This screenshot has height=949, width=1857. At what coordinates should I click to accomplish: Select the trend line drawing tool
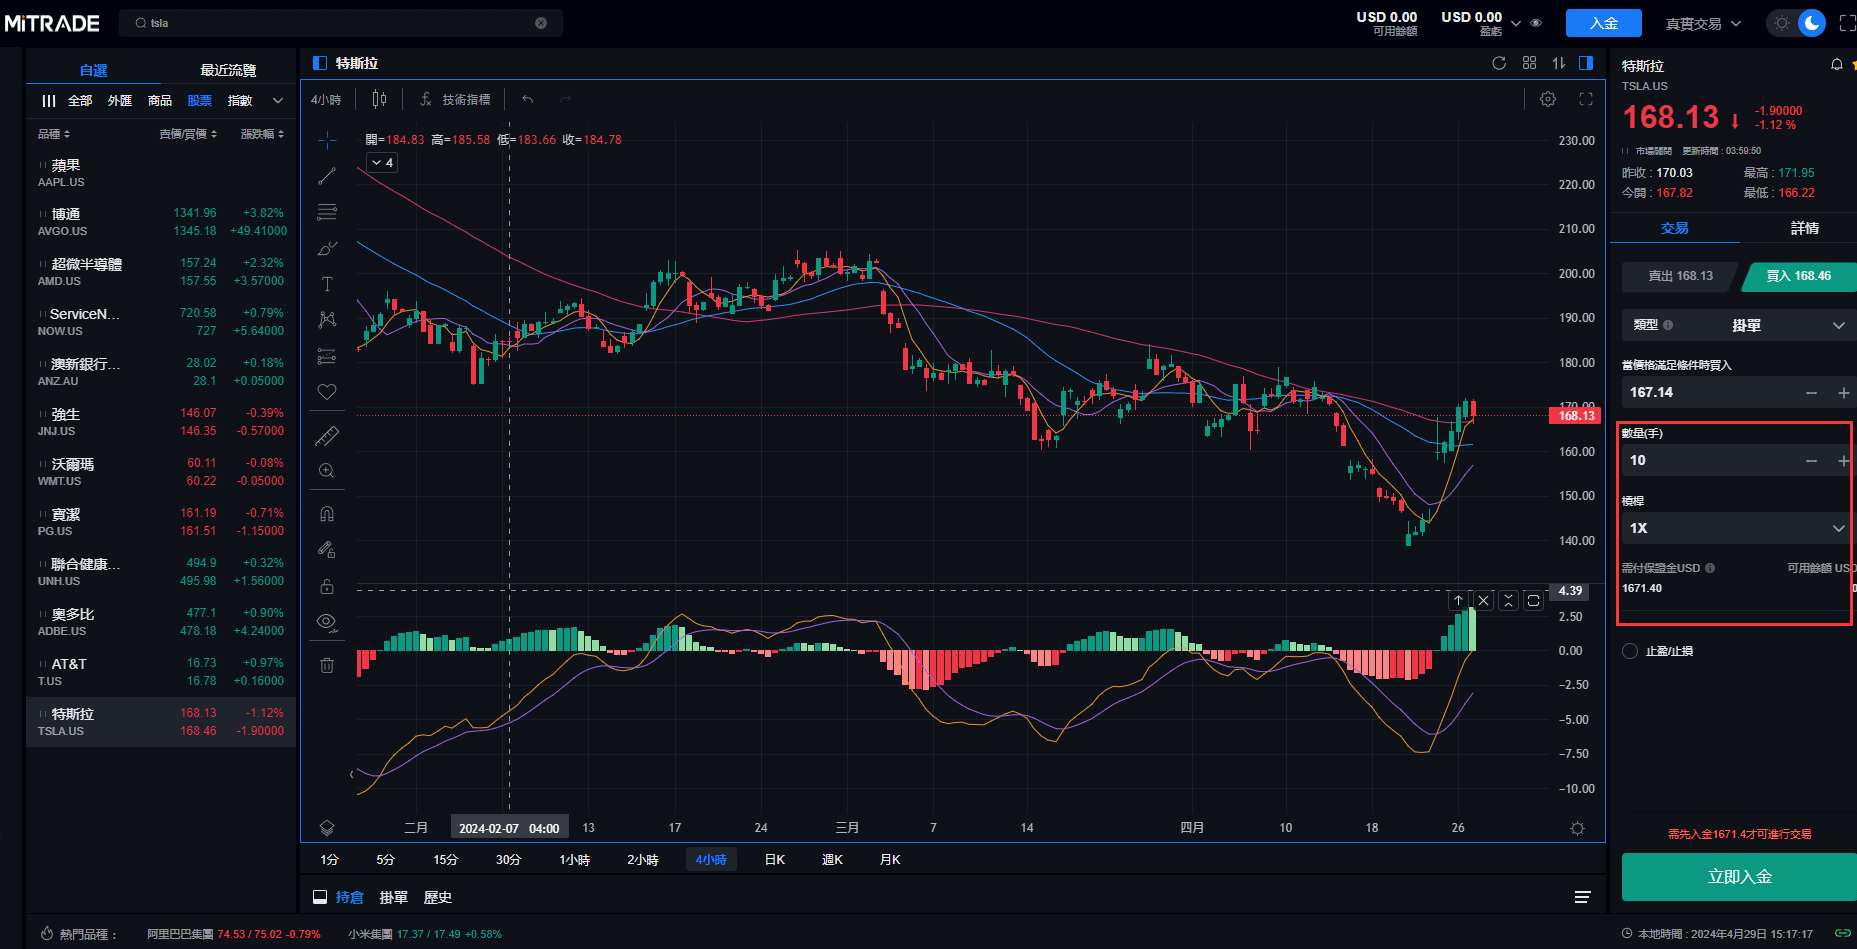[x=327, y=177]
